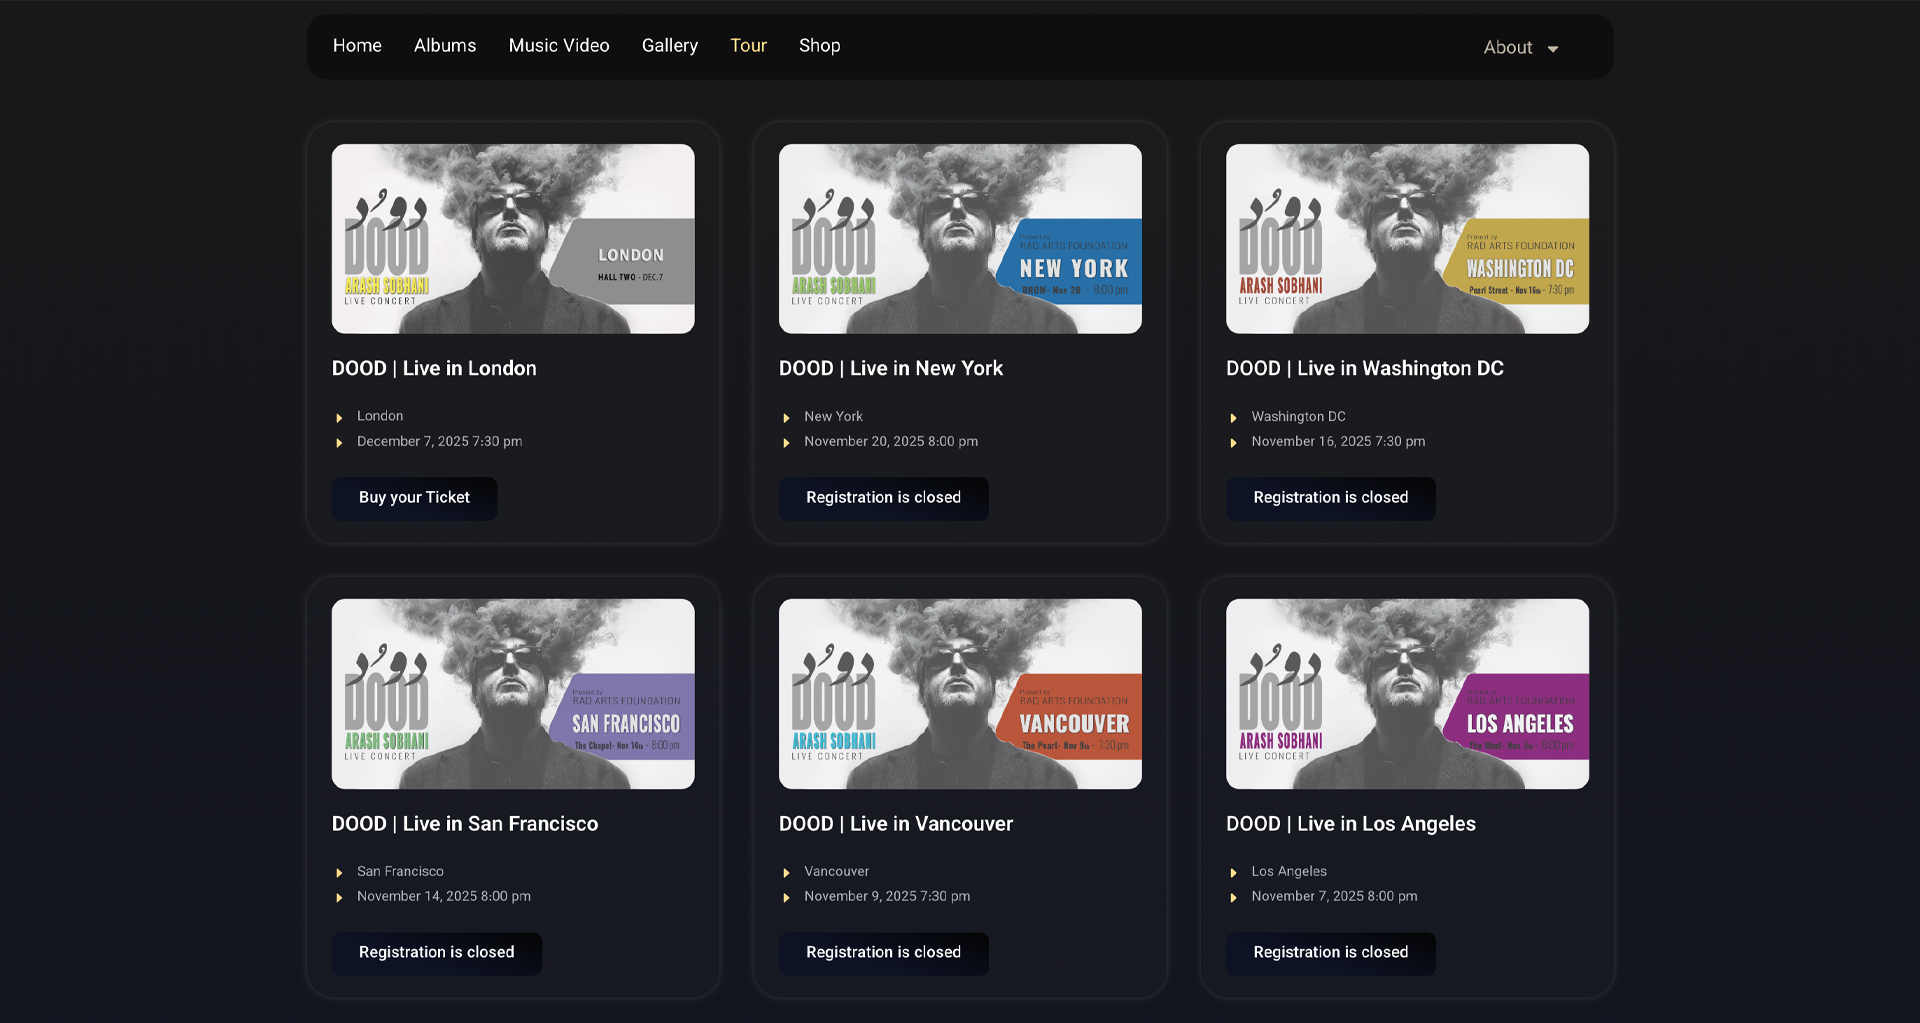Click Los Angeles's Registration is closed button
The height and width of the screenshot is (1023, 1920).
[x=1331, y=953]
